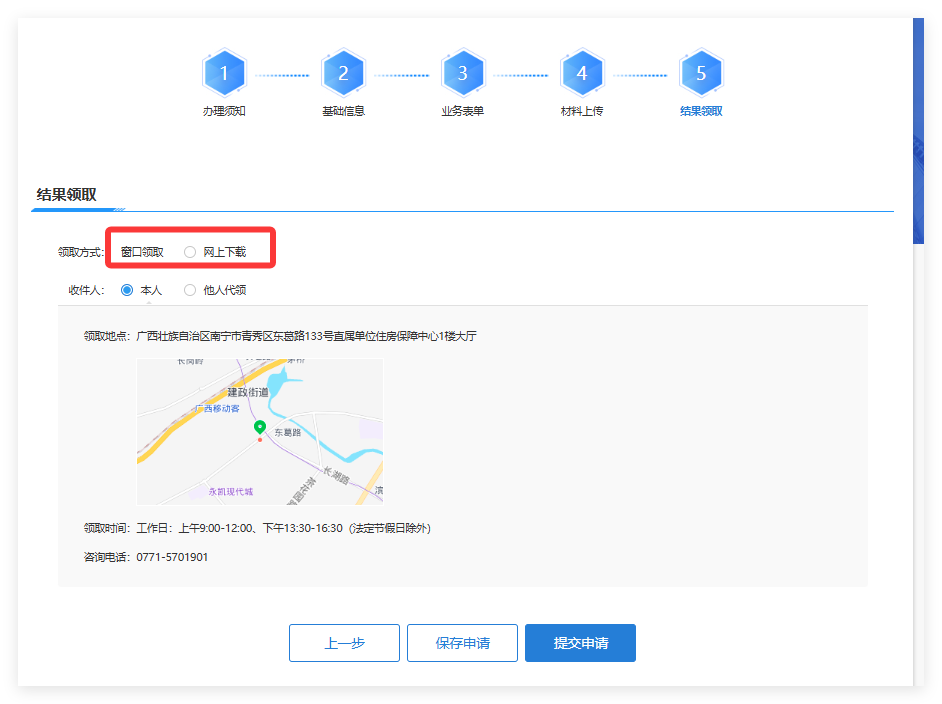Image resolution: width=942 pixels, height=704 pixels.
Task: Select the 他人代领 radio option
Action: tap(190, 290)
